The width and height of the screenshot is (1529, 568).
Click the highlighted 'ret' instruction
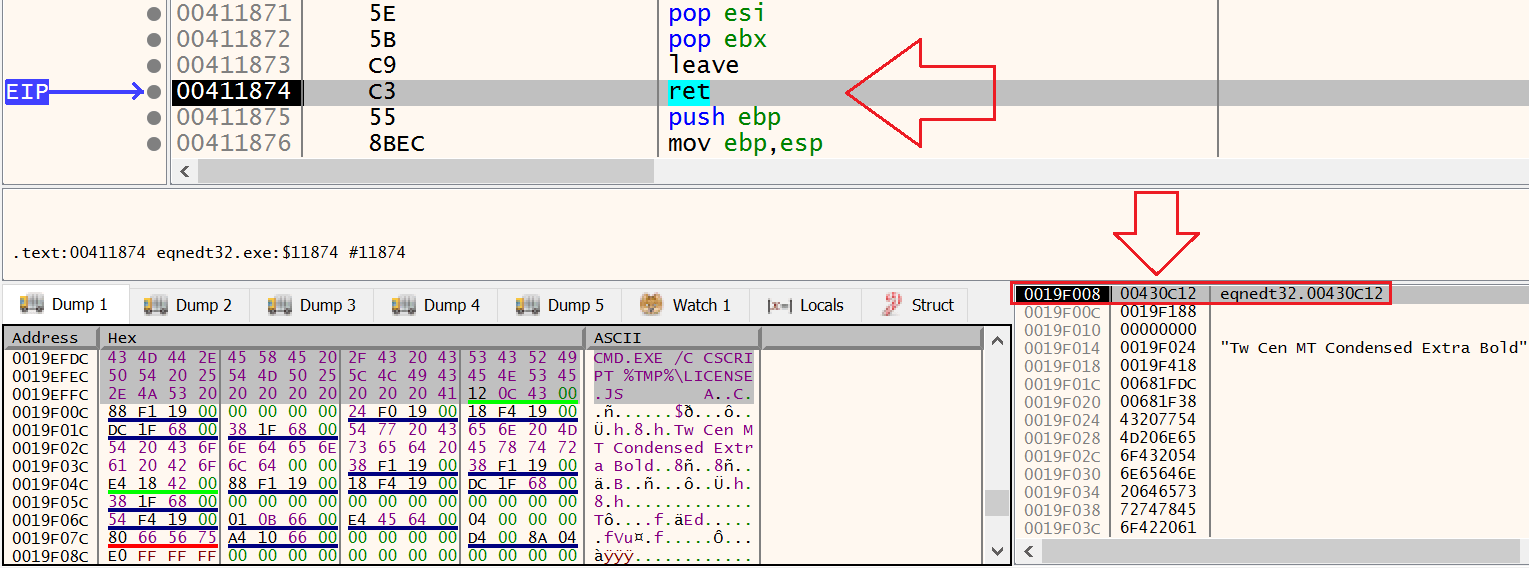click(x=689, y=92)
